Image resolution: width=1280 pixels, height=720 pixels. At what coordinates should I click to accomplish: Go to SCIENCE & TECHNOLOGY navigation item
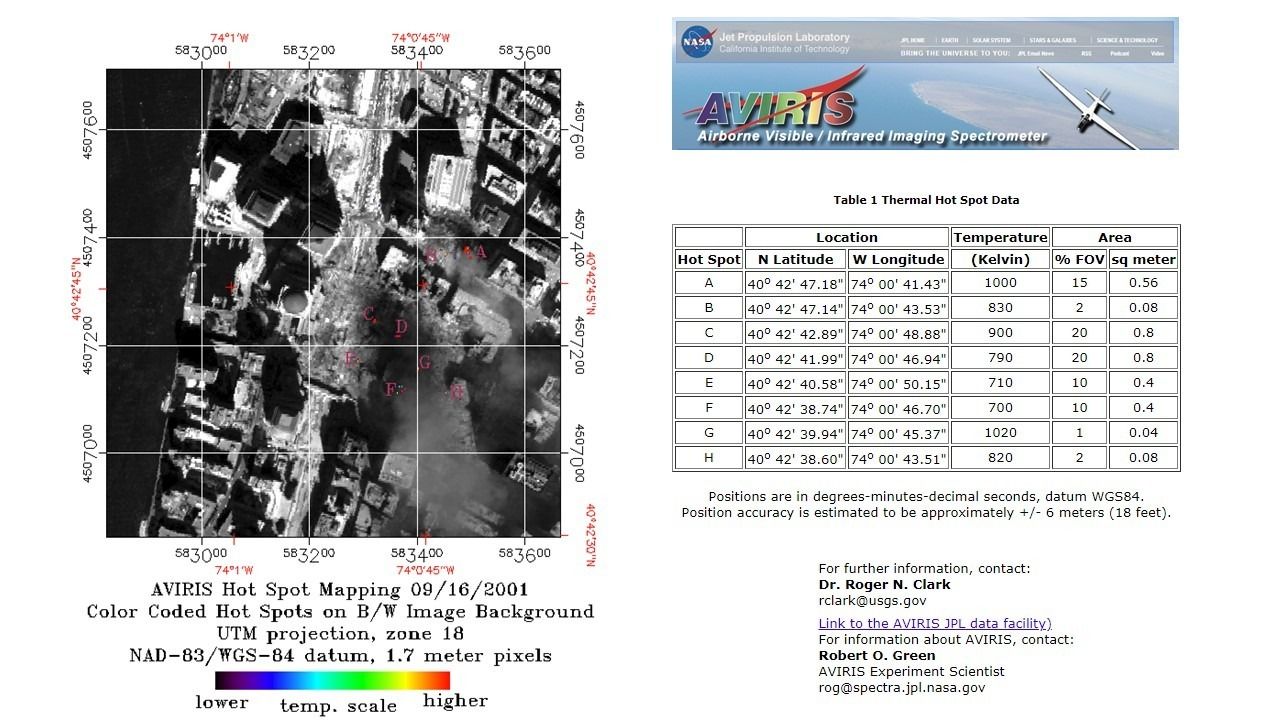1127,41
